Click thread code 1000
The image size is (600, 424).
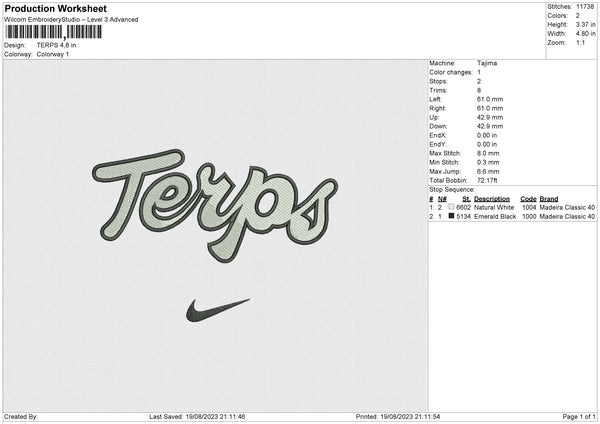pos(529,217)
